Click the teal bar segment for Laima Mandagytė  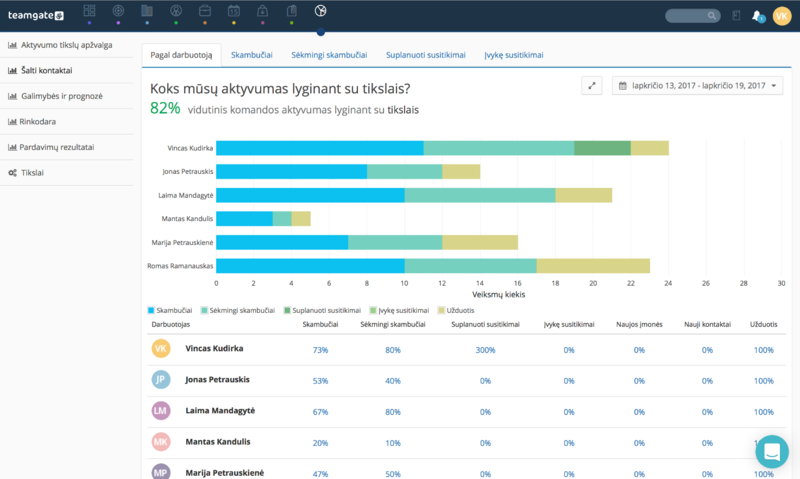tap(480, 195)
